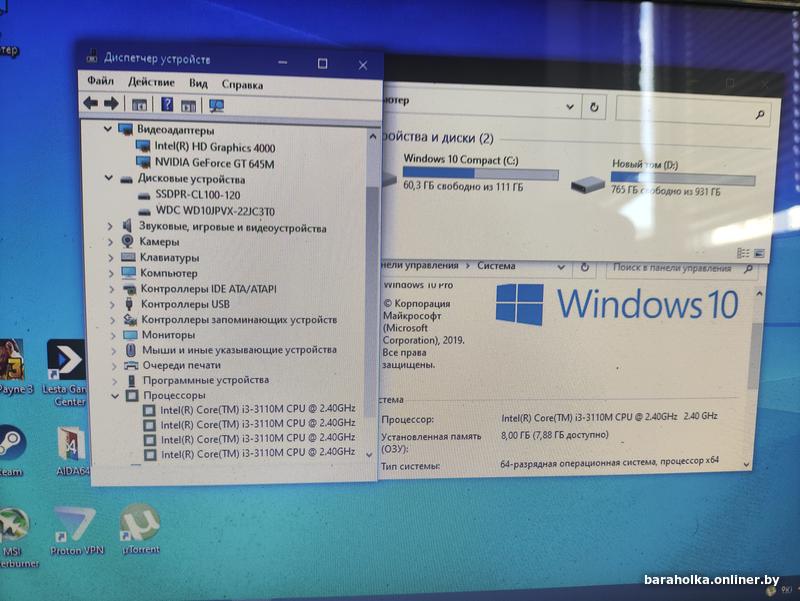Expand the Компьютер node

click(x=112, y=273)
